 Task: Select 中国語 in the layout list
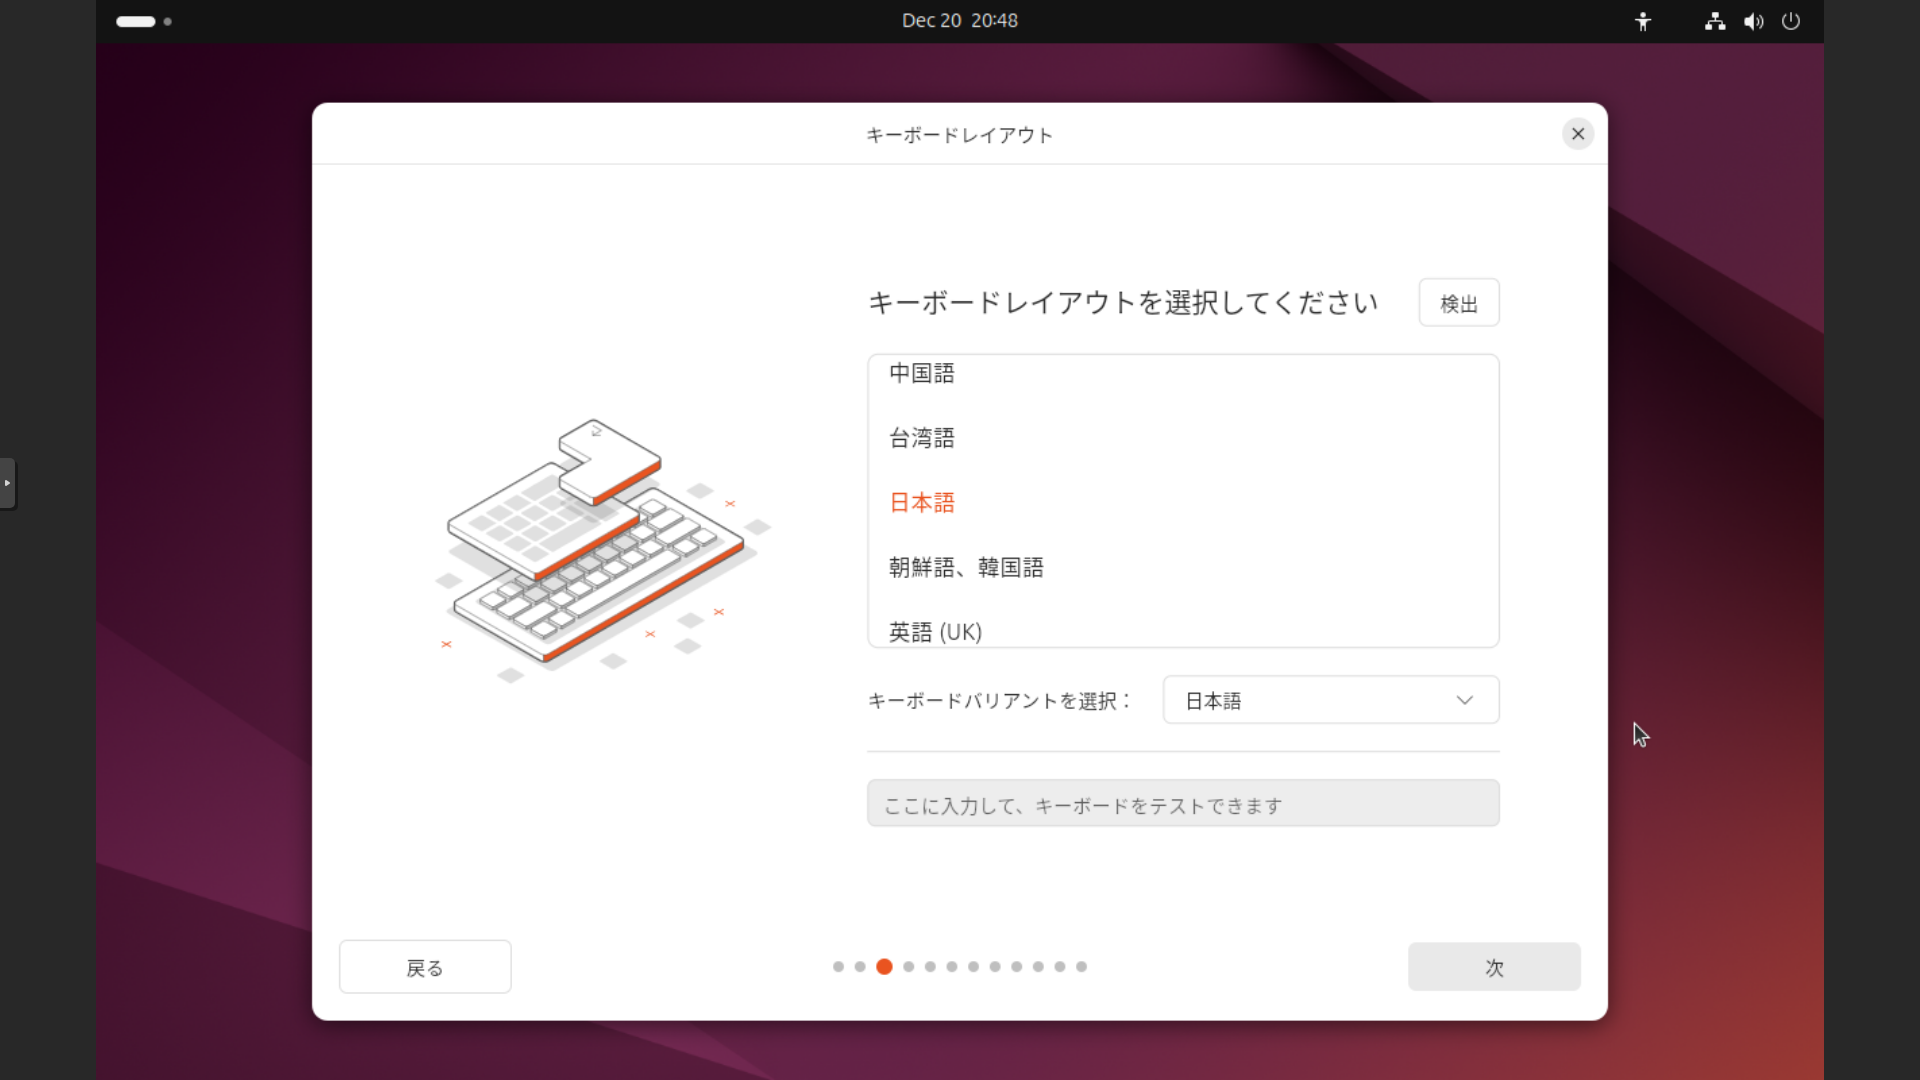pos(922,374)
